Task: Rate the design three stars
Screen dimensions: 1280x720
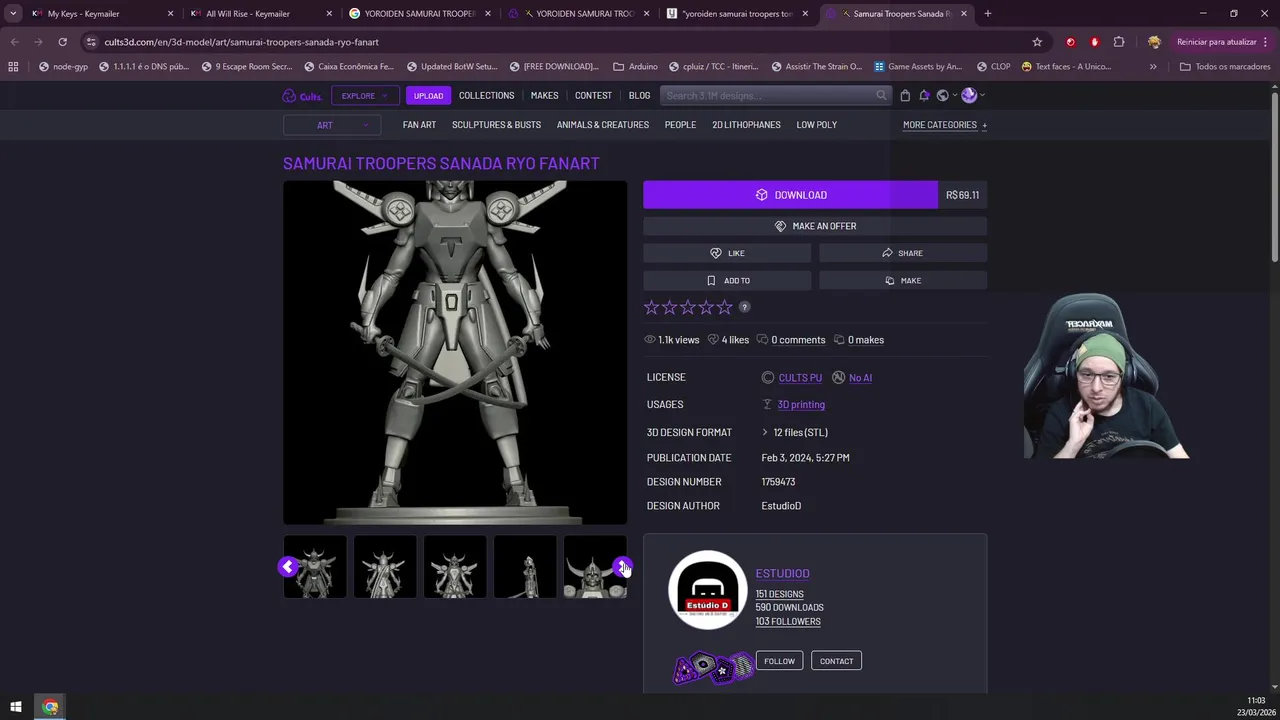Action: click(688, 308)
